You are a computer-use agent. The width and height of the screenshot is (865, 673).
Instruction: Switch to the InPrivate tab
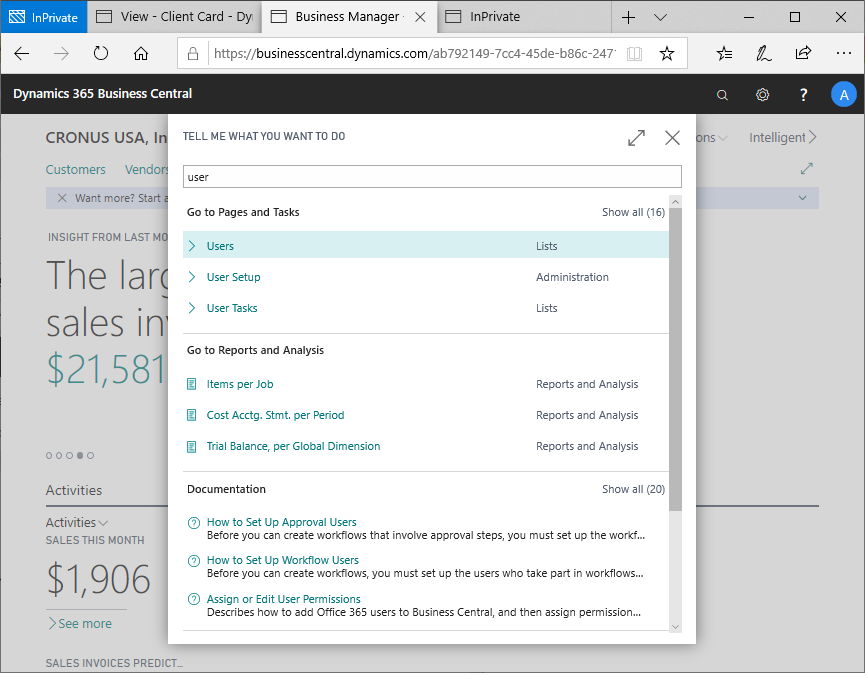coord(524,17)
